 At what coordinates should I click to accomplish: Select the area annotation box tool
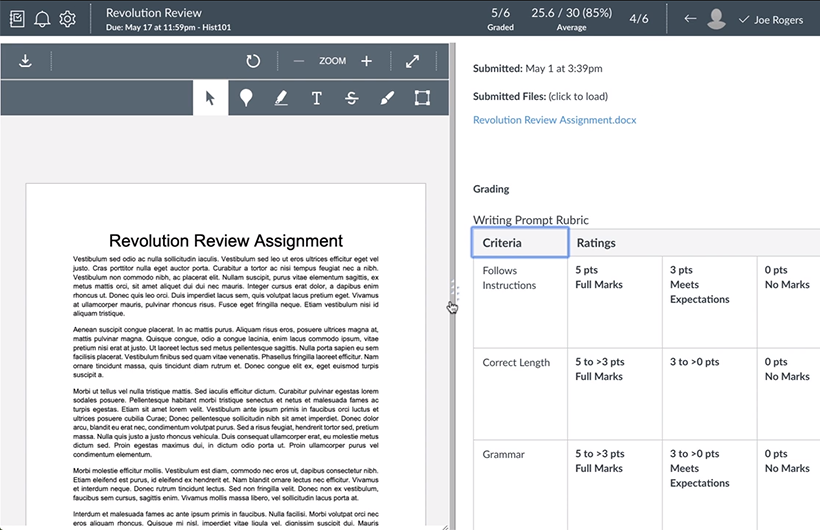point(422,98)
